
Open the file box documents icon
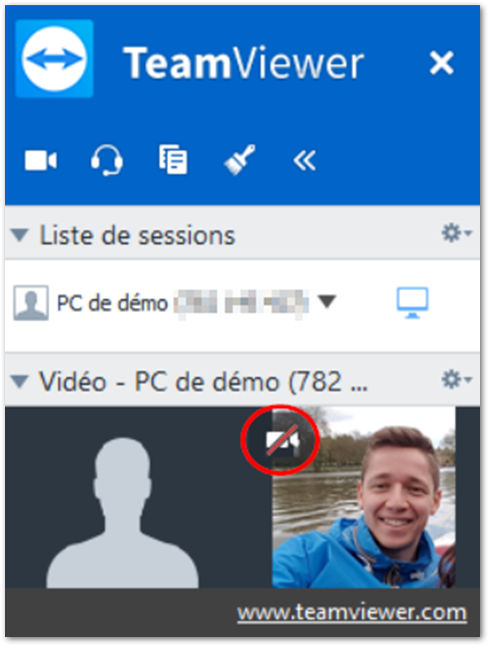click(x=173, y=159)
